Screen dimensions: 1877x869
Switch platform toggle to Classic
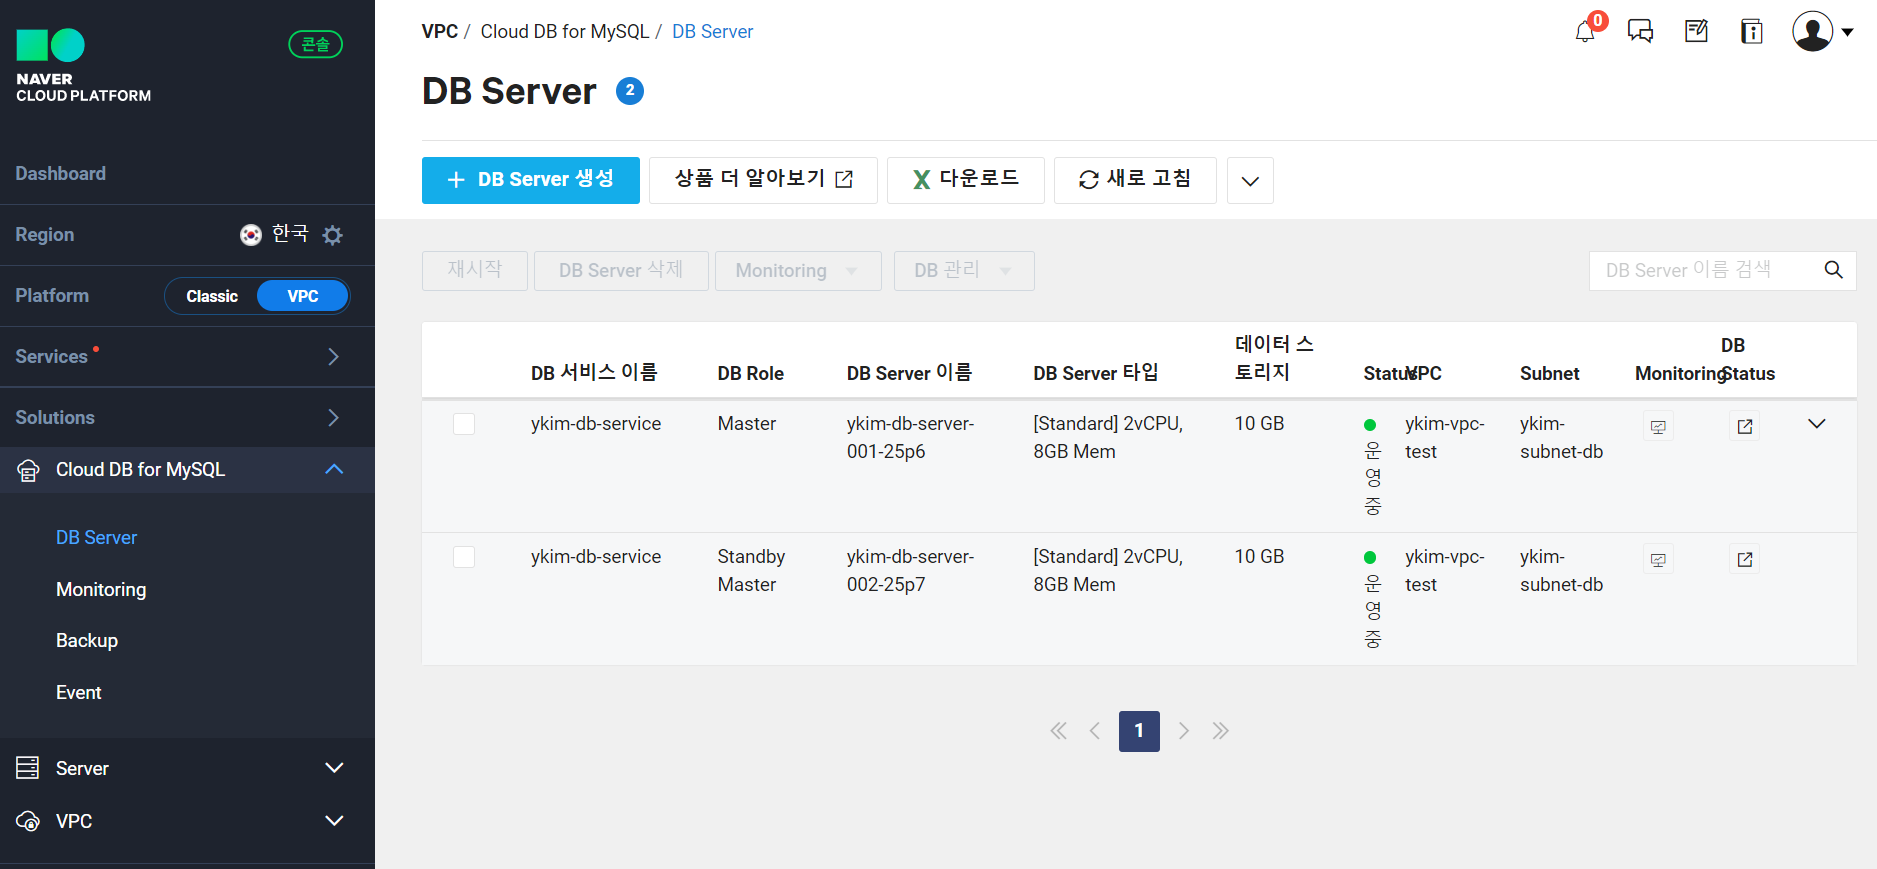(x=212, y=296)
